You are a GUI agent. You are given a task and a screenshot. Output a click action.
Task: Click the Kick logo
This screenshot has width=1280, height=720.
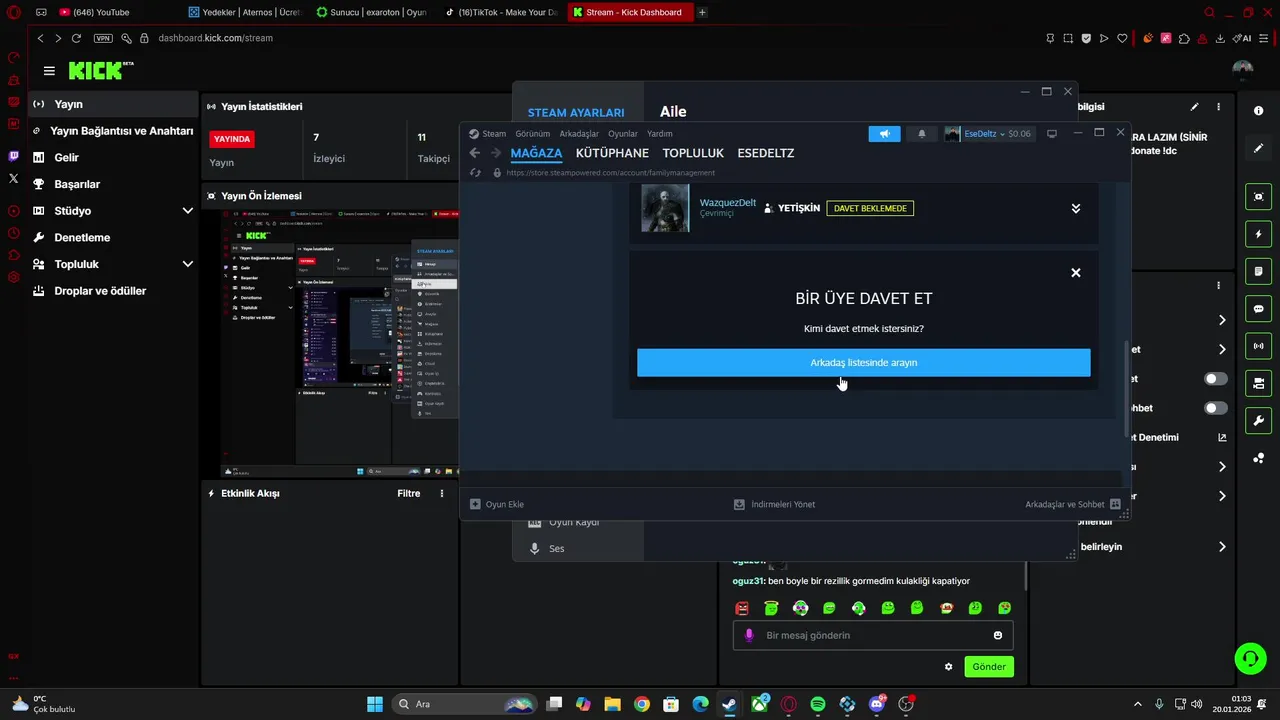100,70
